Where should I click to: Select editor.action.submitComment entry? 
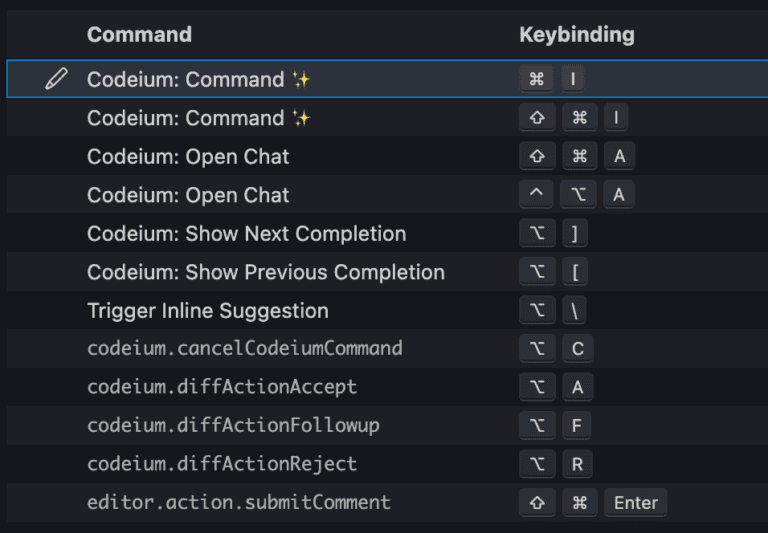point(387,503)
